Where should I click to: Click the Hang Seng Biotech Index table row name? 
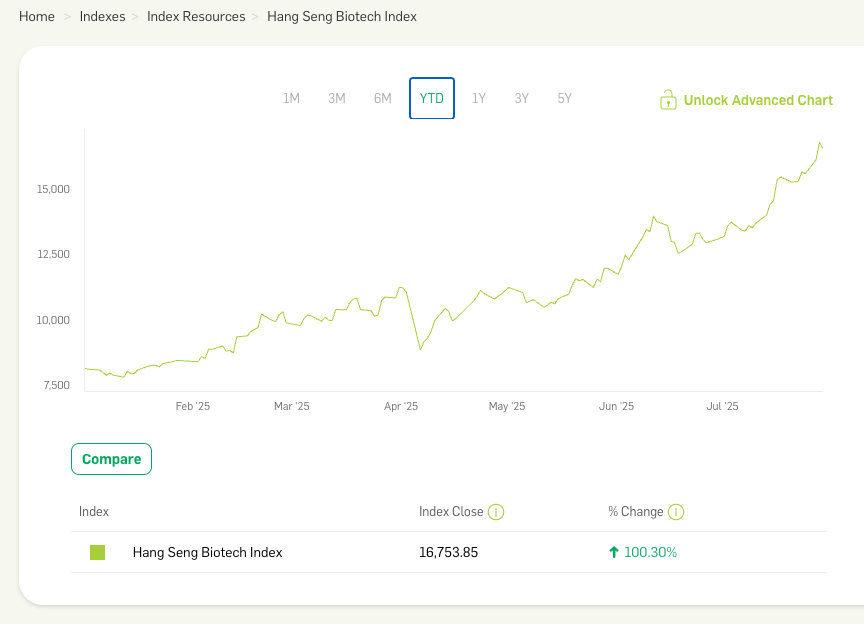pyautogui.click(x=208, y=552)
